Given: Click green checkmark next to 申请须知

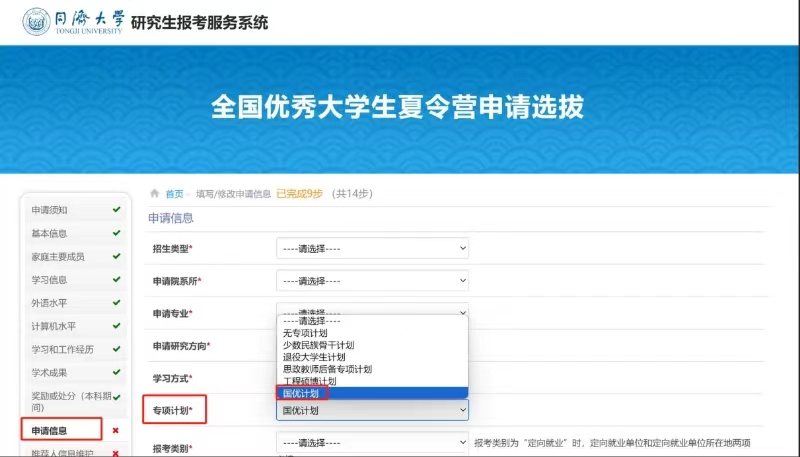Looking at the screenshot, I should point(117,210).
